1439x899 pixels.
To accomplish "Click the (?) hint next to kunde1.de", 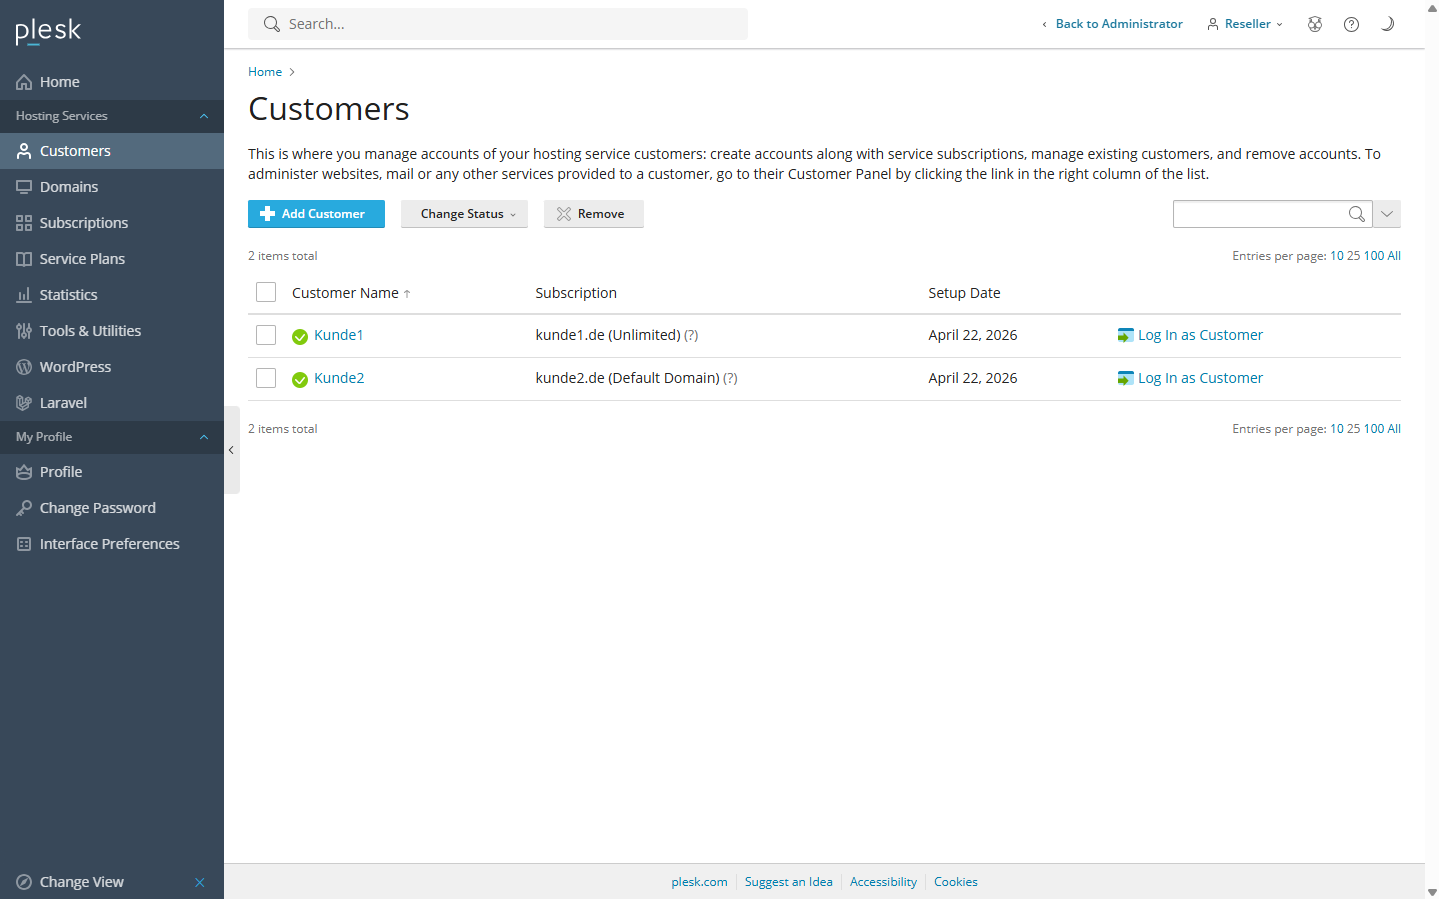I will pos(691,336).
